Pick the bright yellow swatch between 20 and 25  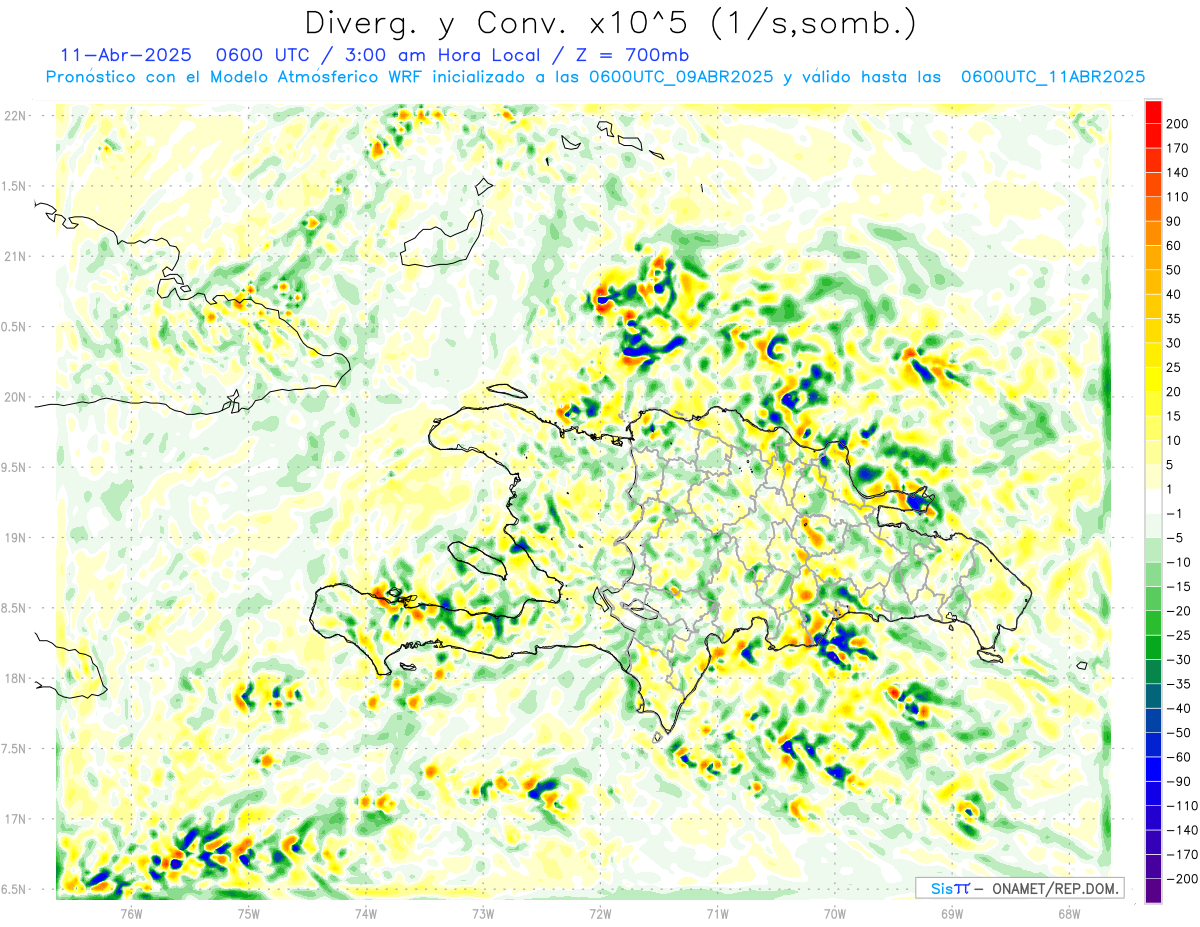1153,380
